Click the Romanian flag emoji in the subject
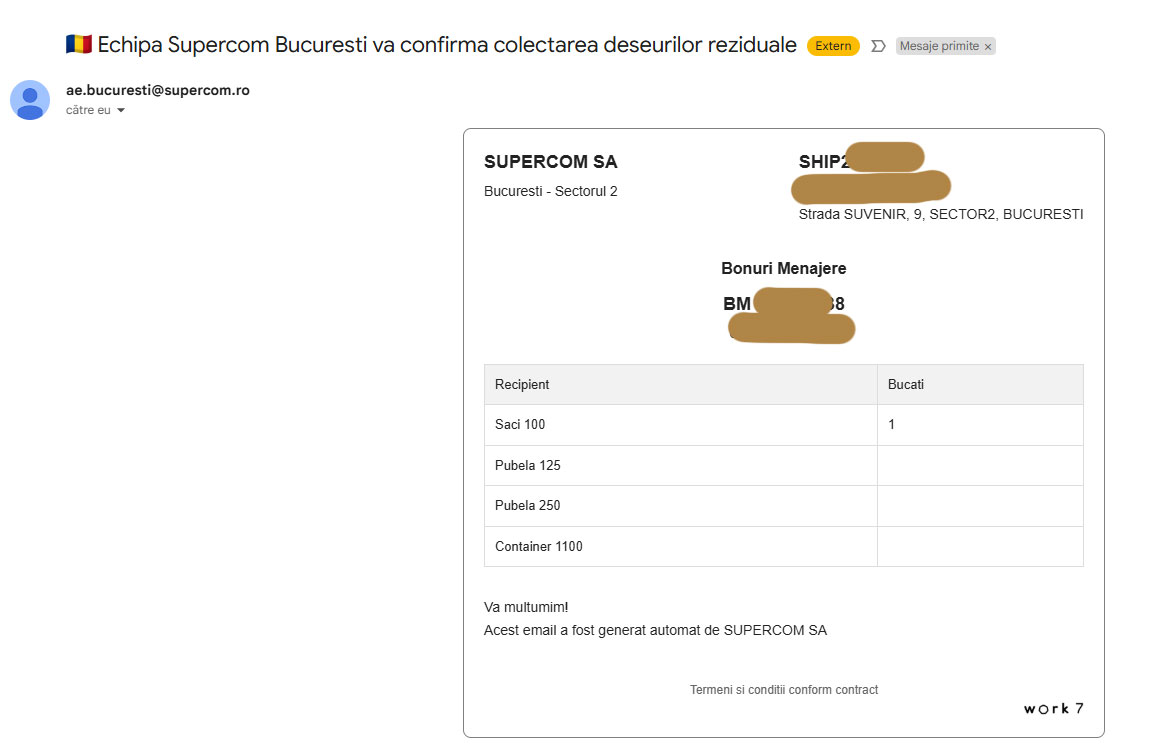The width and height of the screenshot is (1170, 756). click(78, 44)
